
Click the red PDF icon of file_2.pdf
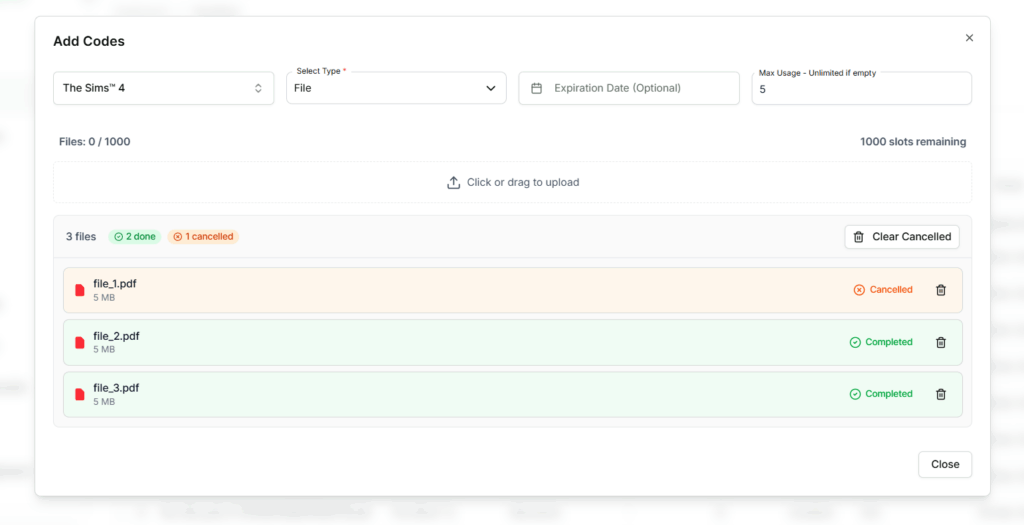click(x=80, y=342)
